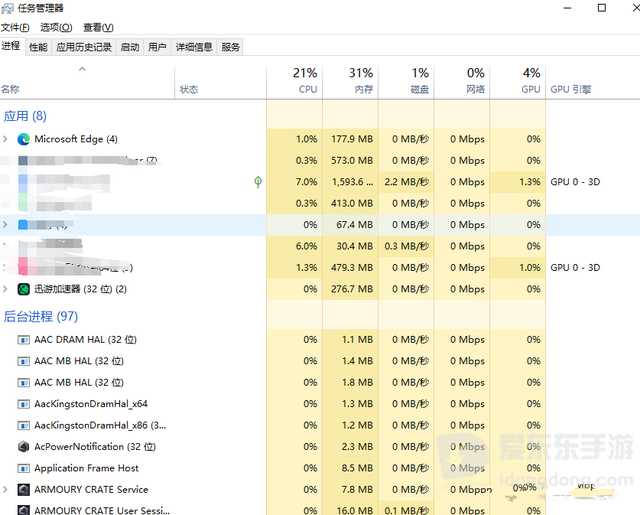Switch to the 性能 tab
Viewport: 640px width, 515px height.
(x=38, y=47)
